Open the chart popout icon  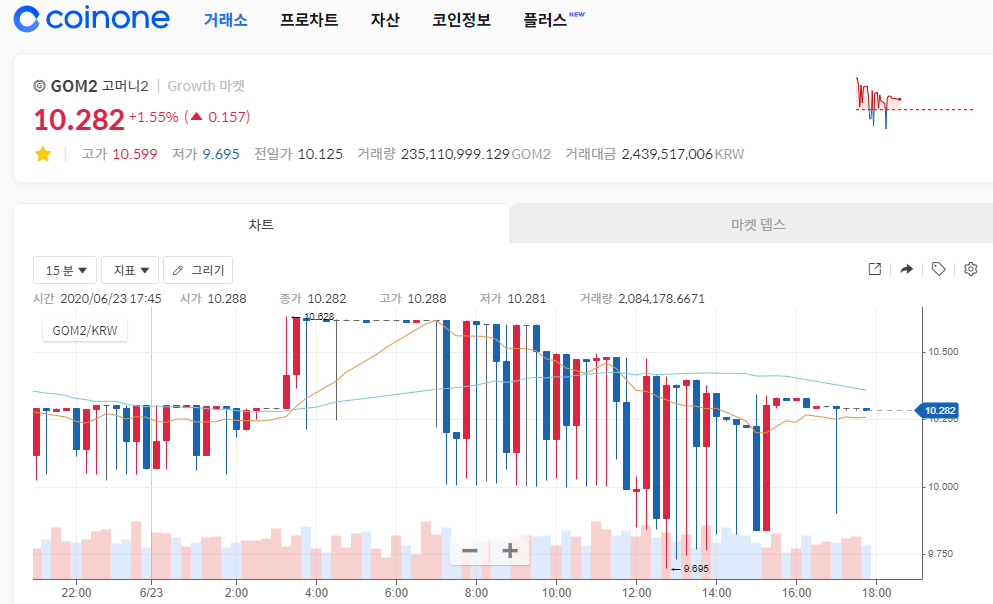coord(875,269)
